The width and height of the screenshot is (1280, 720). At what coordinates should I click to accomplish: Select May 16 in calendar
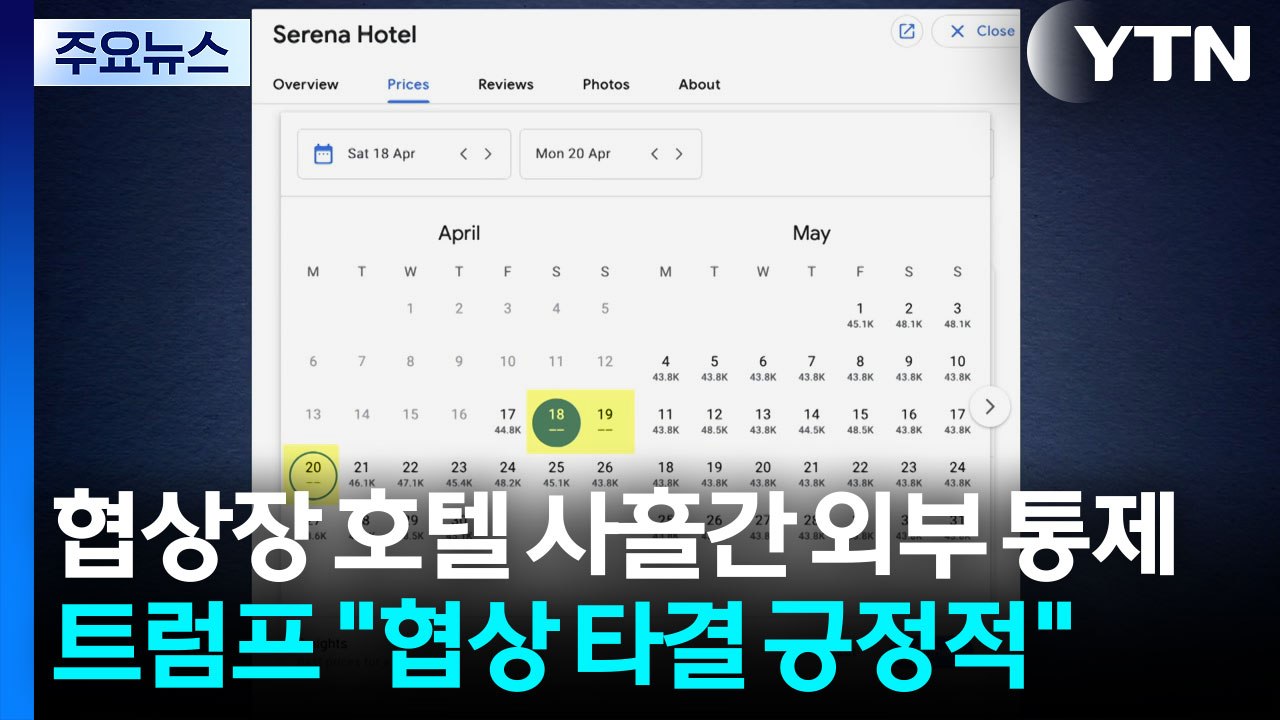[x=909, y=420]
